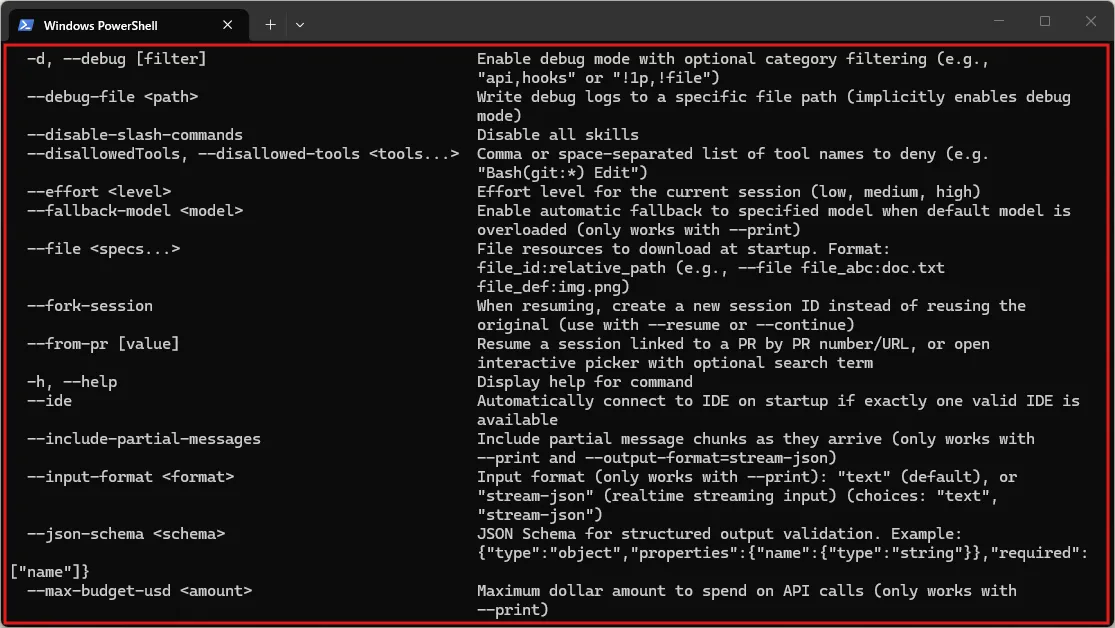This screenshot has width=1115, height=628.
Task: Click "Display help for command" description
Action: [585, 382]
